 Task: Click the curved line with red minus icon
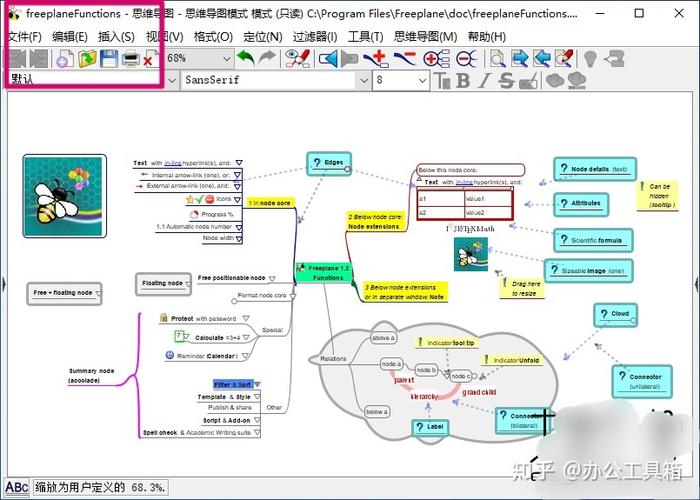tap(404, 58)
